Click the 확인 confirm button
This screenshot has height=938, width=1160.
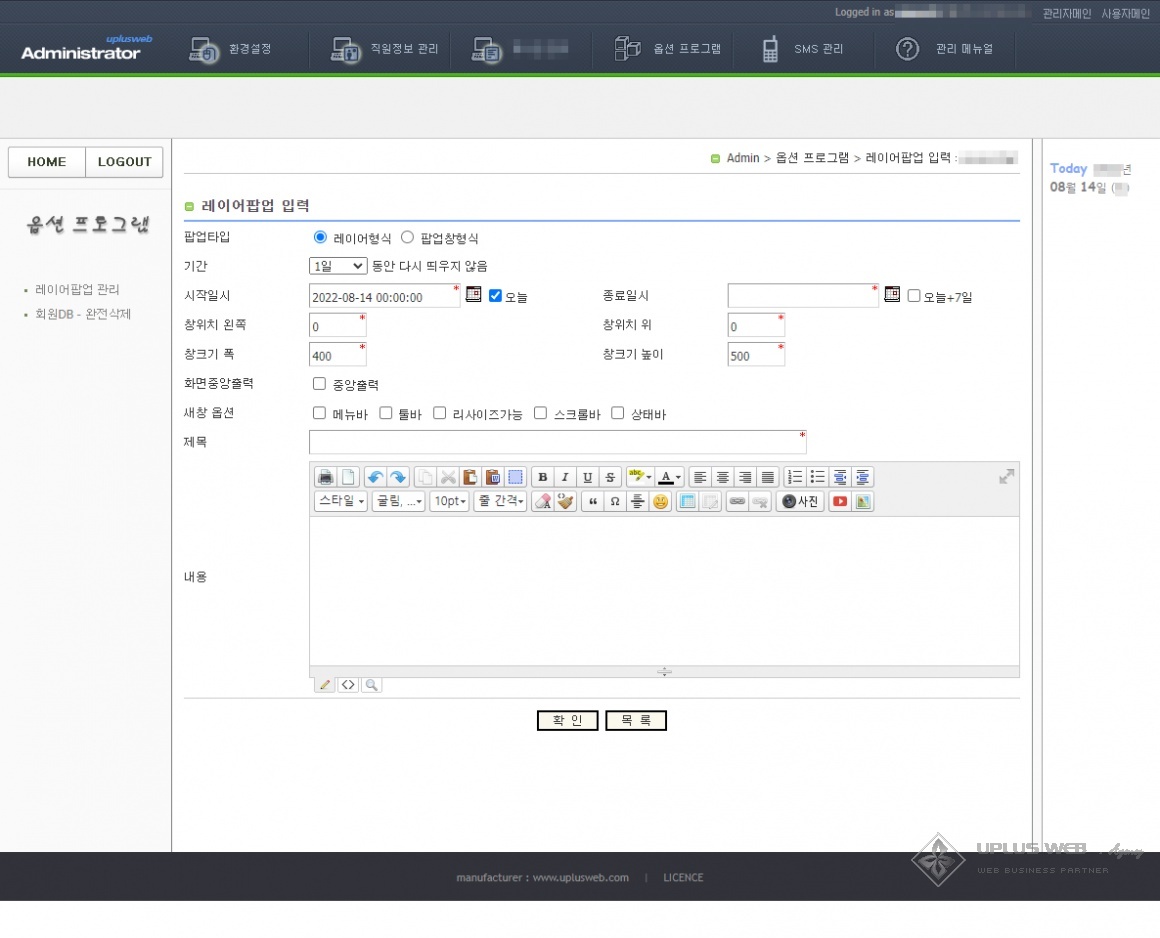coord(567,720)
